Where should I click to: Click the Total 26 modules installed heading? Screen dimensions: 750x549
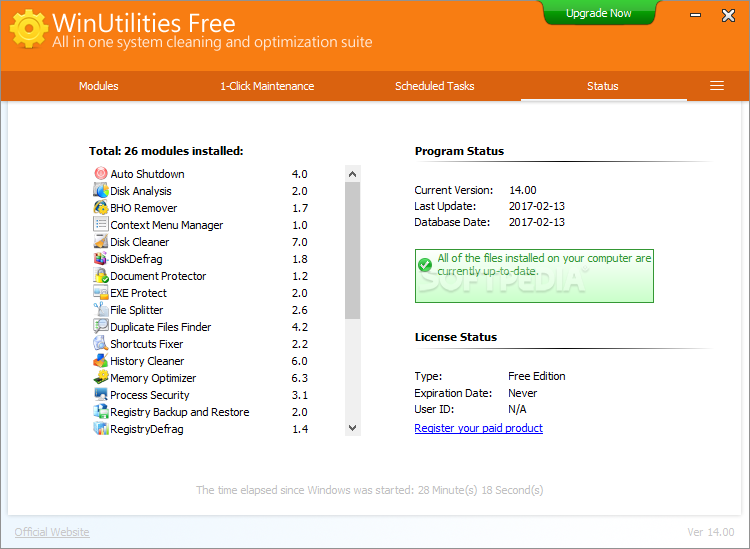(x=166, y=151)
